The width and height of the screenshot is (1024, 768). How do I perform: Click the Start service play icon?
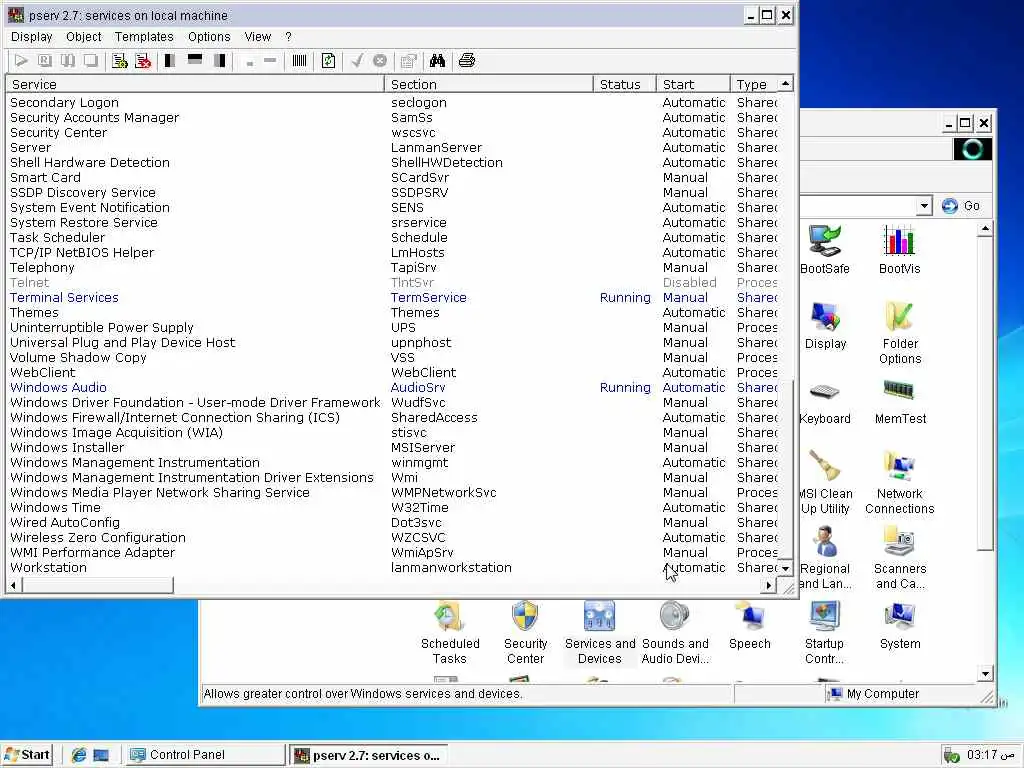point(21,61)
